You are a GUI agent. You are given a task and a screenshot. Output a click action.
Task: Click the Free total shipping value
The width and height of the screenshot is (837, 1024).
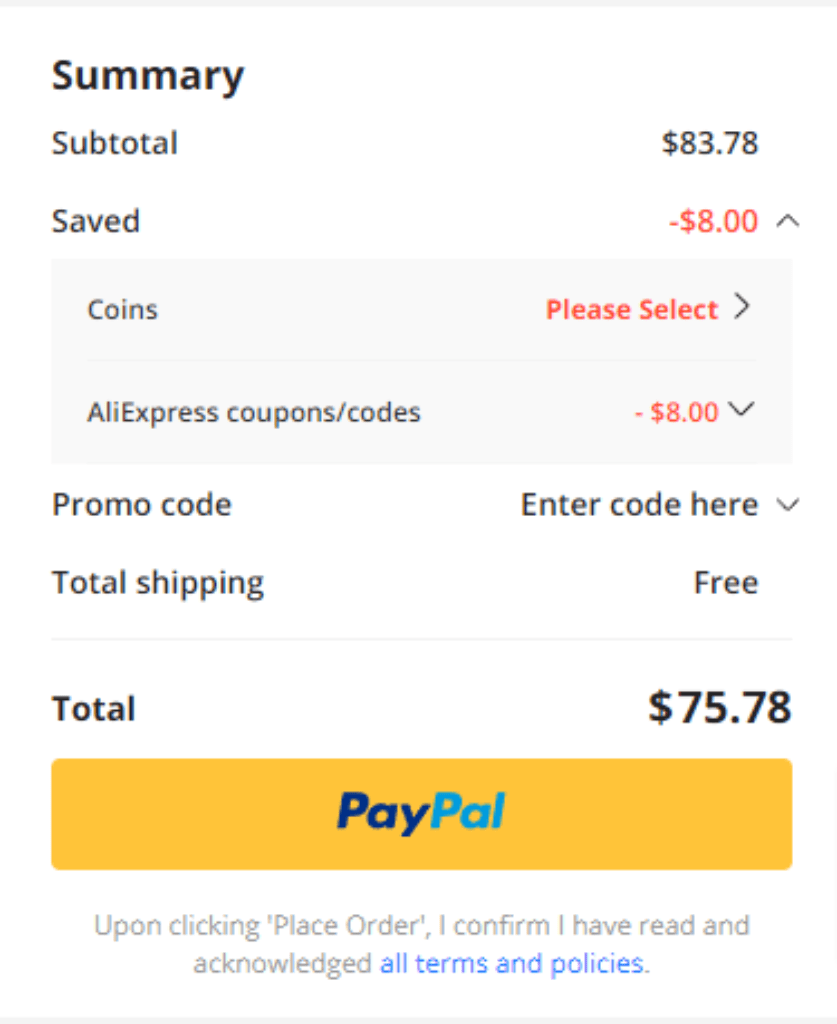point(726,583)
